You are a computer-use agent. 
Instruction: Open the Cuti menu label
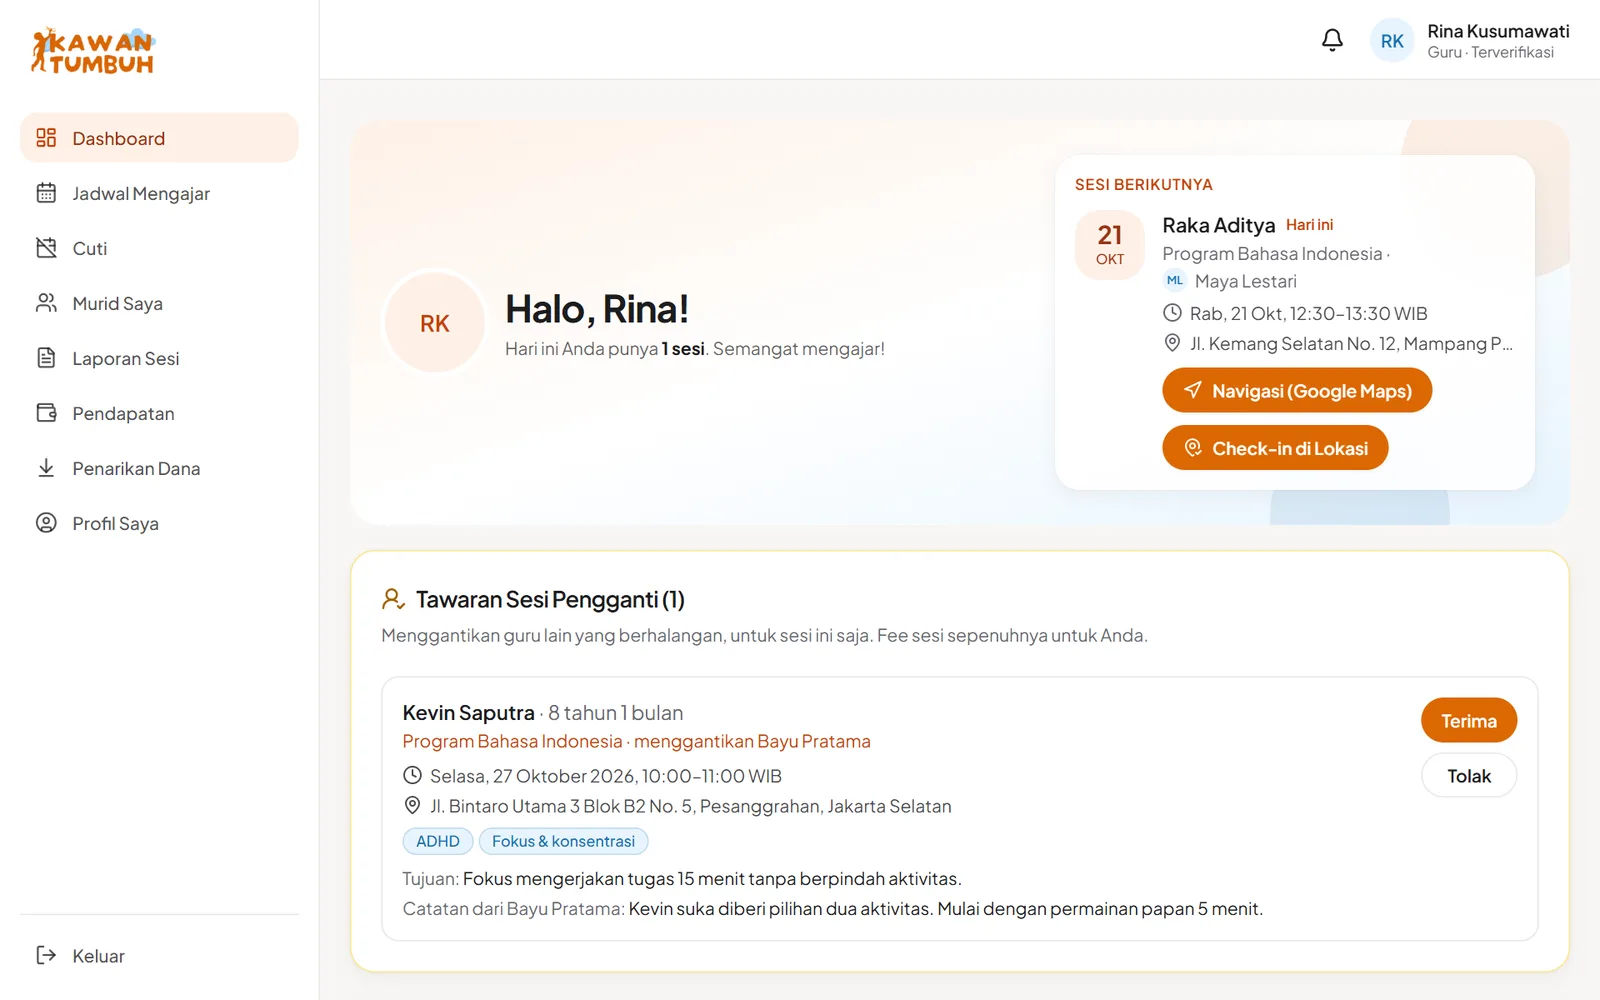click(90, 248)
